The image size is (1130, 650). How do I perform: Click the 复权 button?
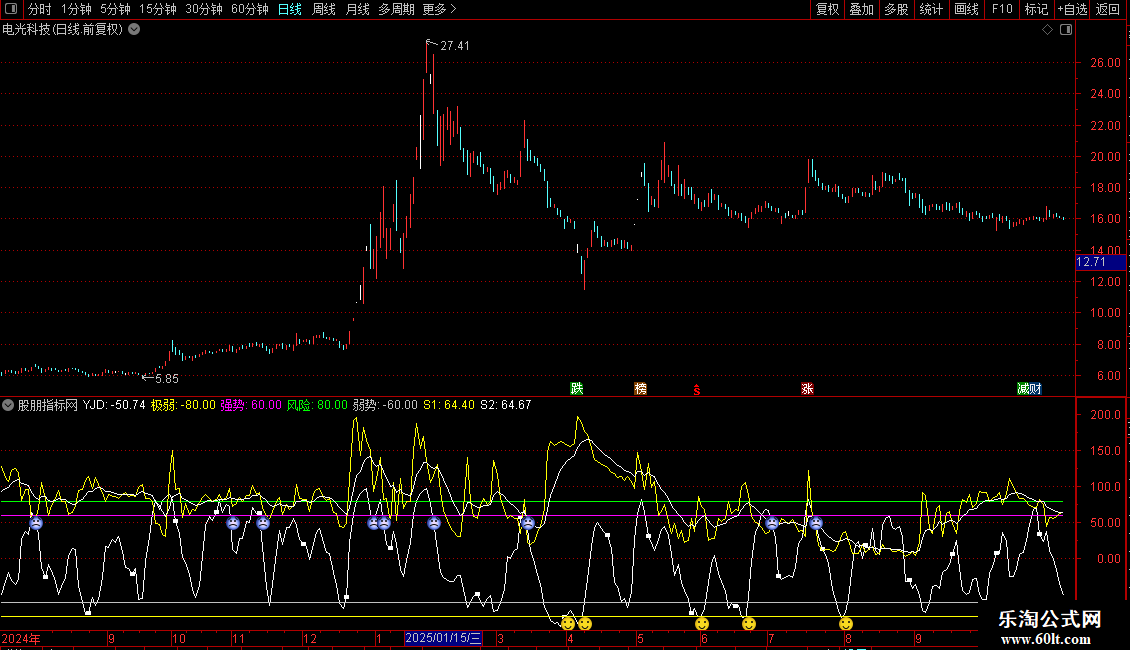tap(827, 9)
